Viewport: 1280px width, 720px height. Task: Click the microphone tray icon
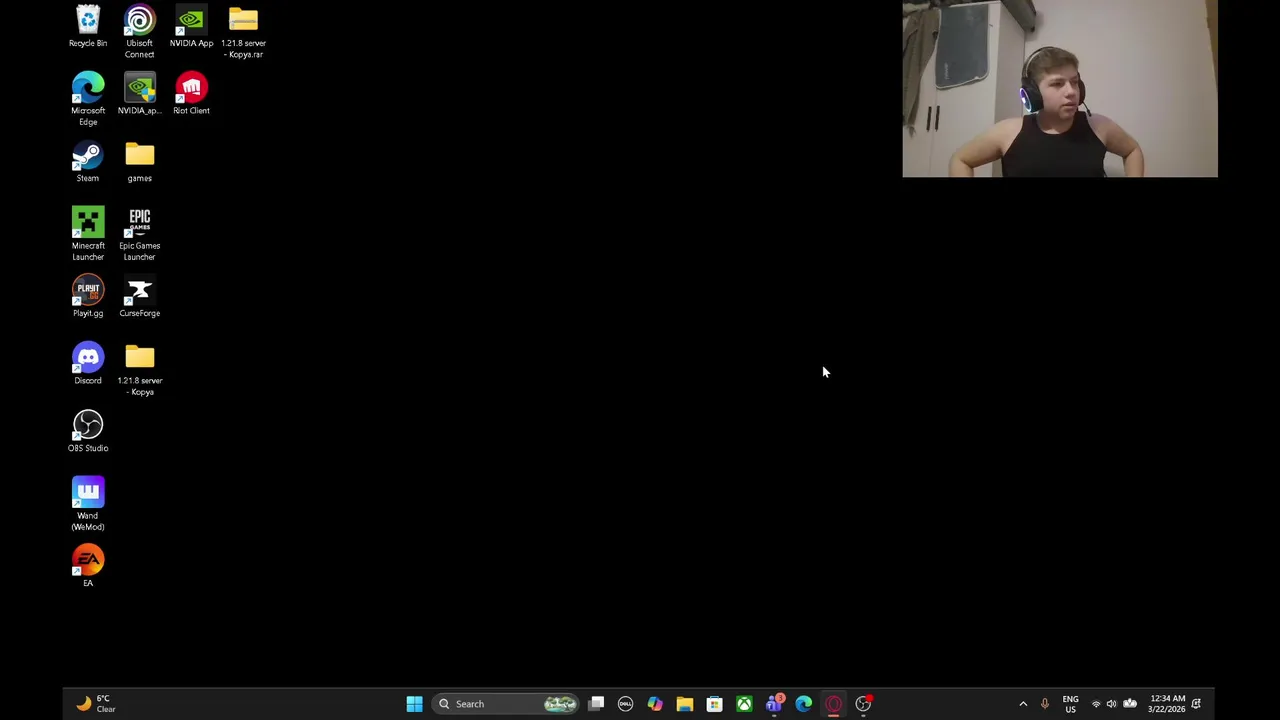1045,704
